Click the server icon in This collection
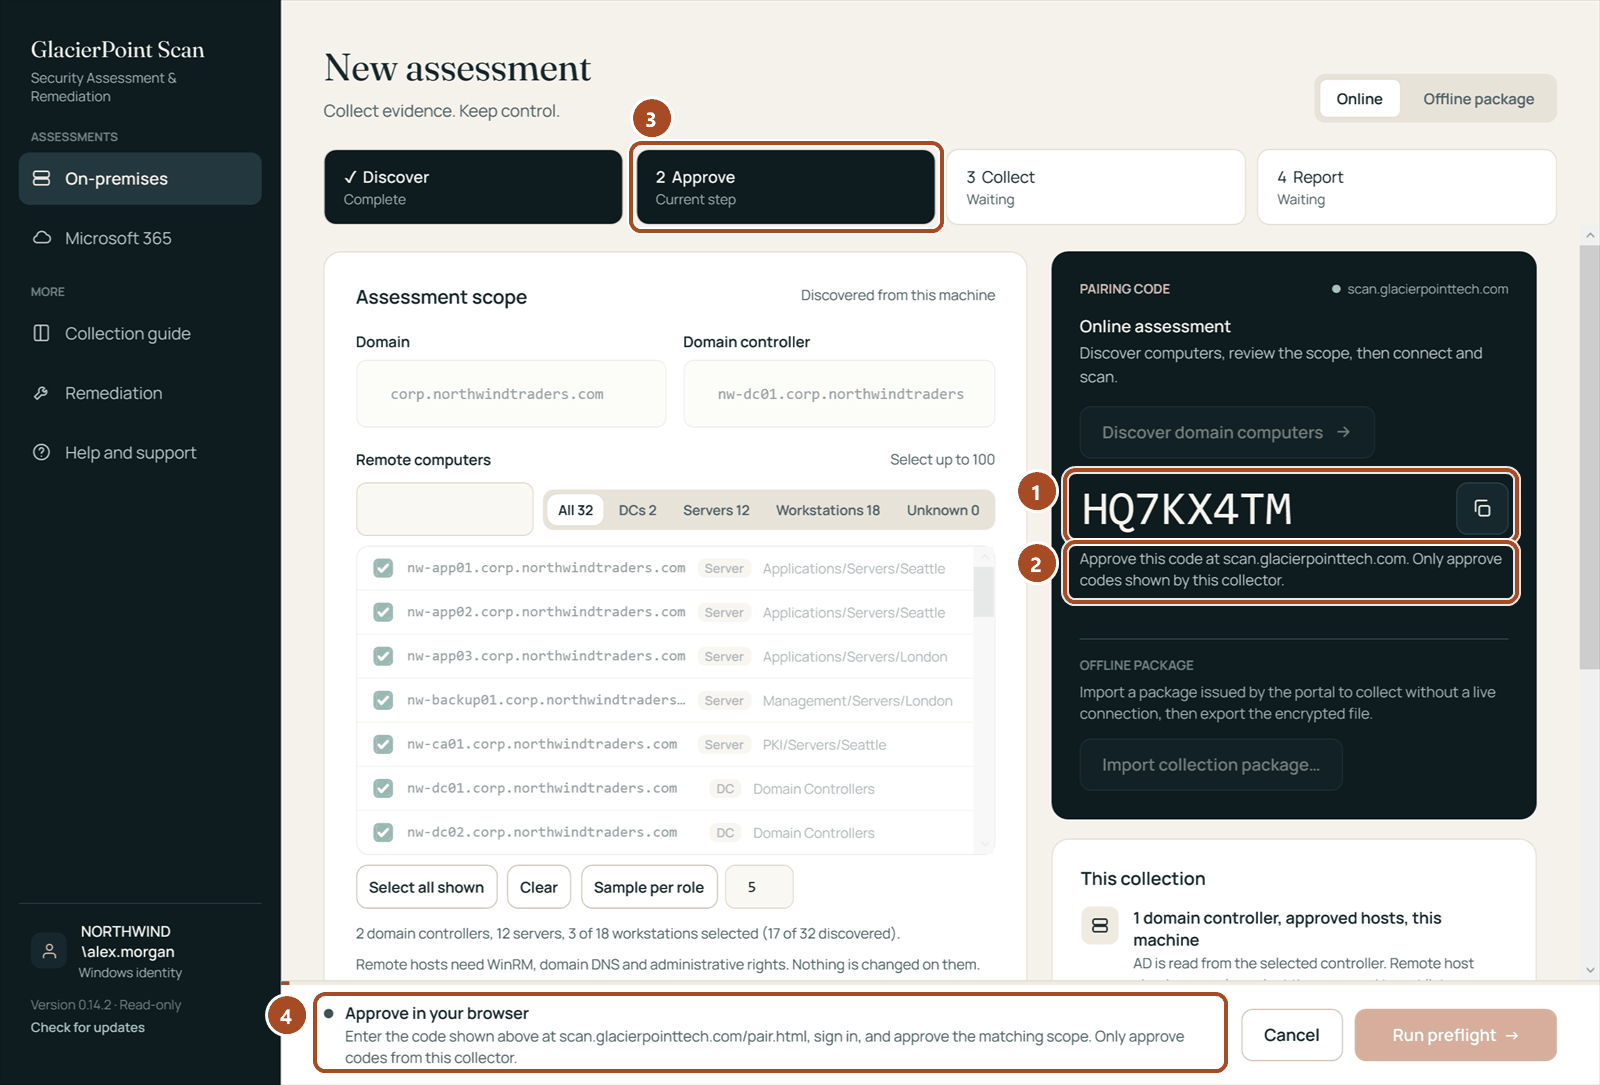Image resolution: width=1600 pixels, height=1085 pixels. 1100,925
